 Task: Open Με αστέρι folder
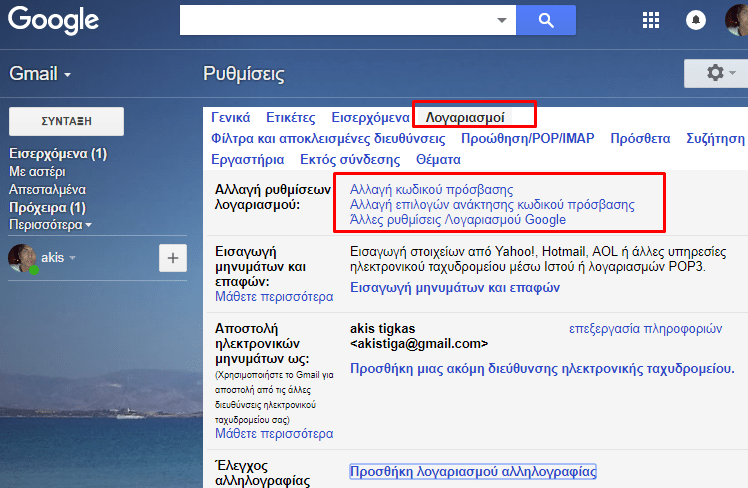pos(37,172)
